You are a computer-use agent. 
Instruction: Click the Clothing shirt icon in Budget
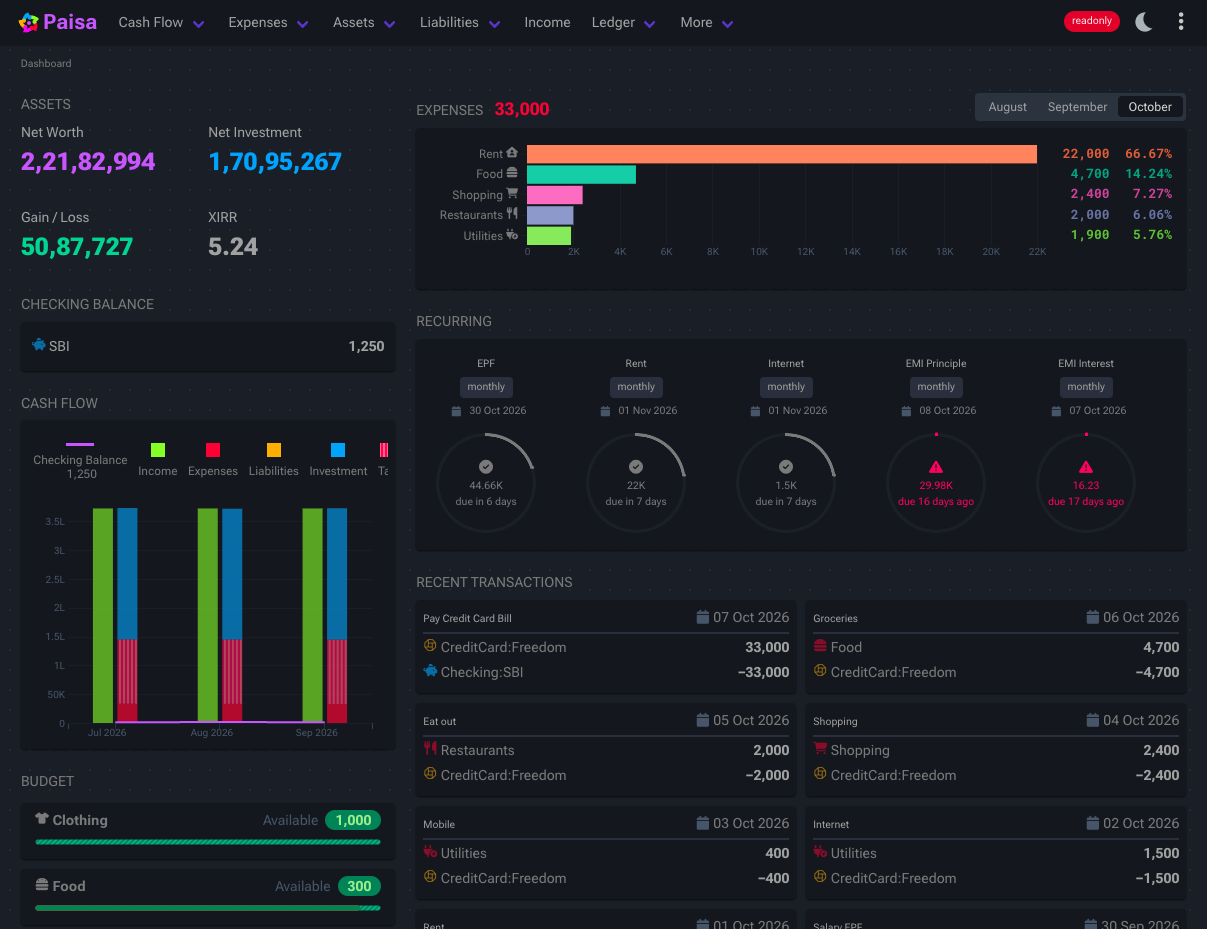[x=42, y=819]
